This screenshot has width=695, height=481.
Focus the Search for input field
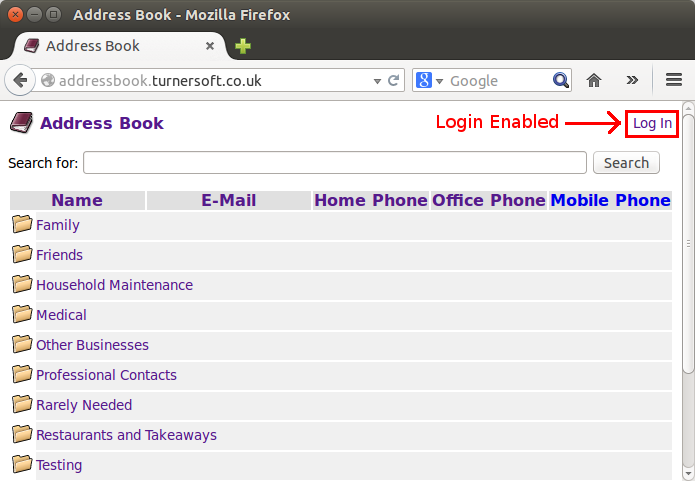click(335, 163)
